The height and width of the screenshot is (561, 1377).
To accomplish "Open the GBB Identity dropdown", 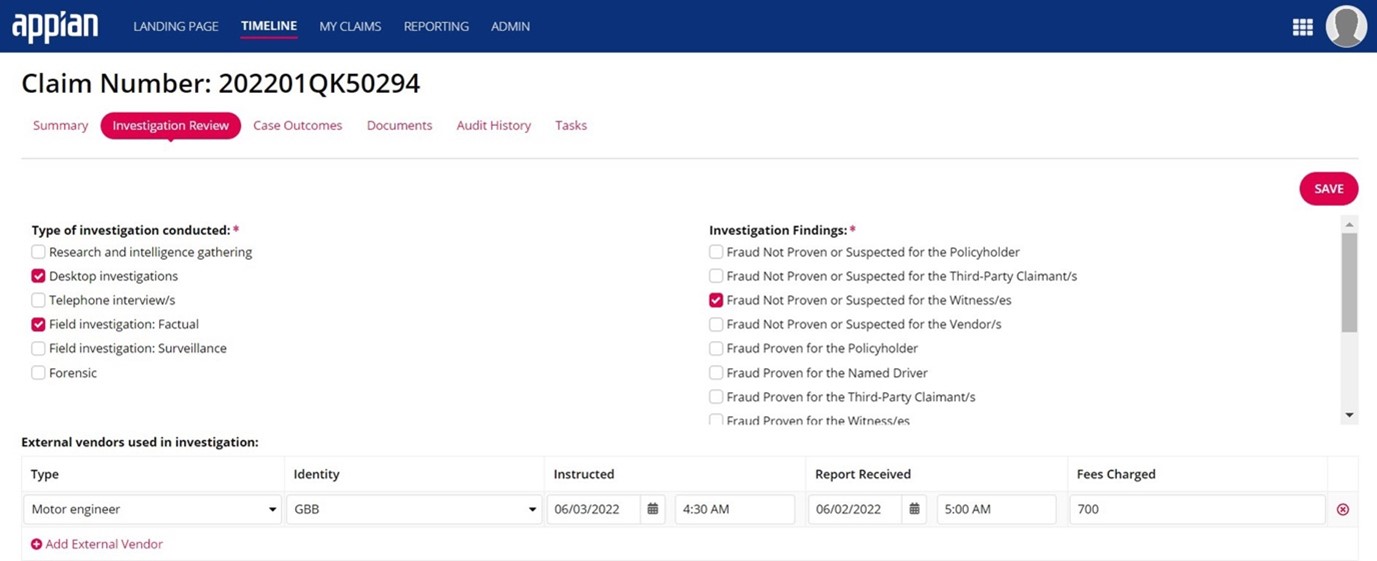I will point(414,509).
